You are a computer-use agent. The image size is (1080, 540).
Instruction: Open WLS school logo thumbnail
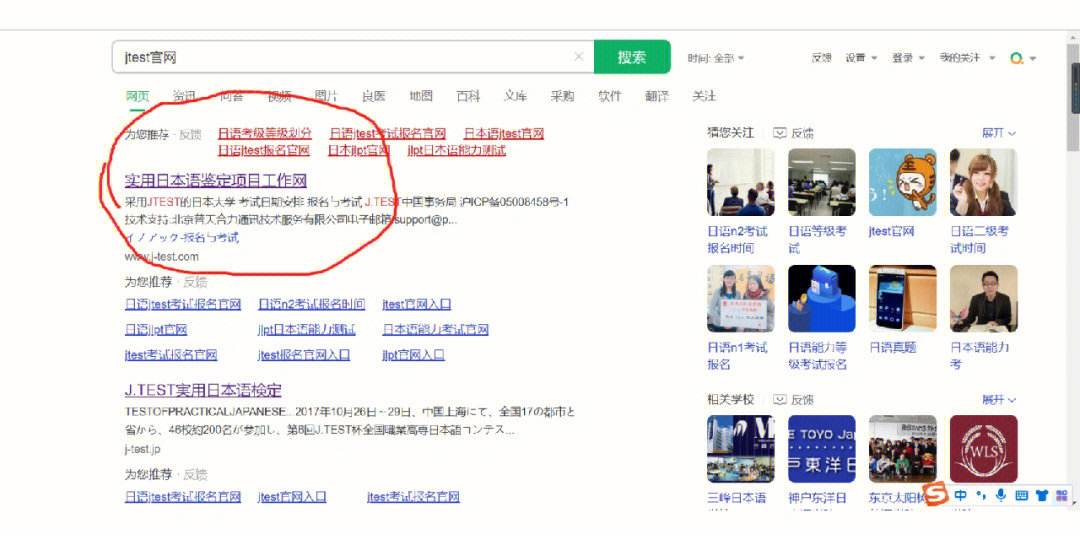pyautogui.click(x=984, y=448)
